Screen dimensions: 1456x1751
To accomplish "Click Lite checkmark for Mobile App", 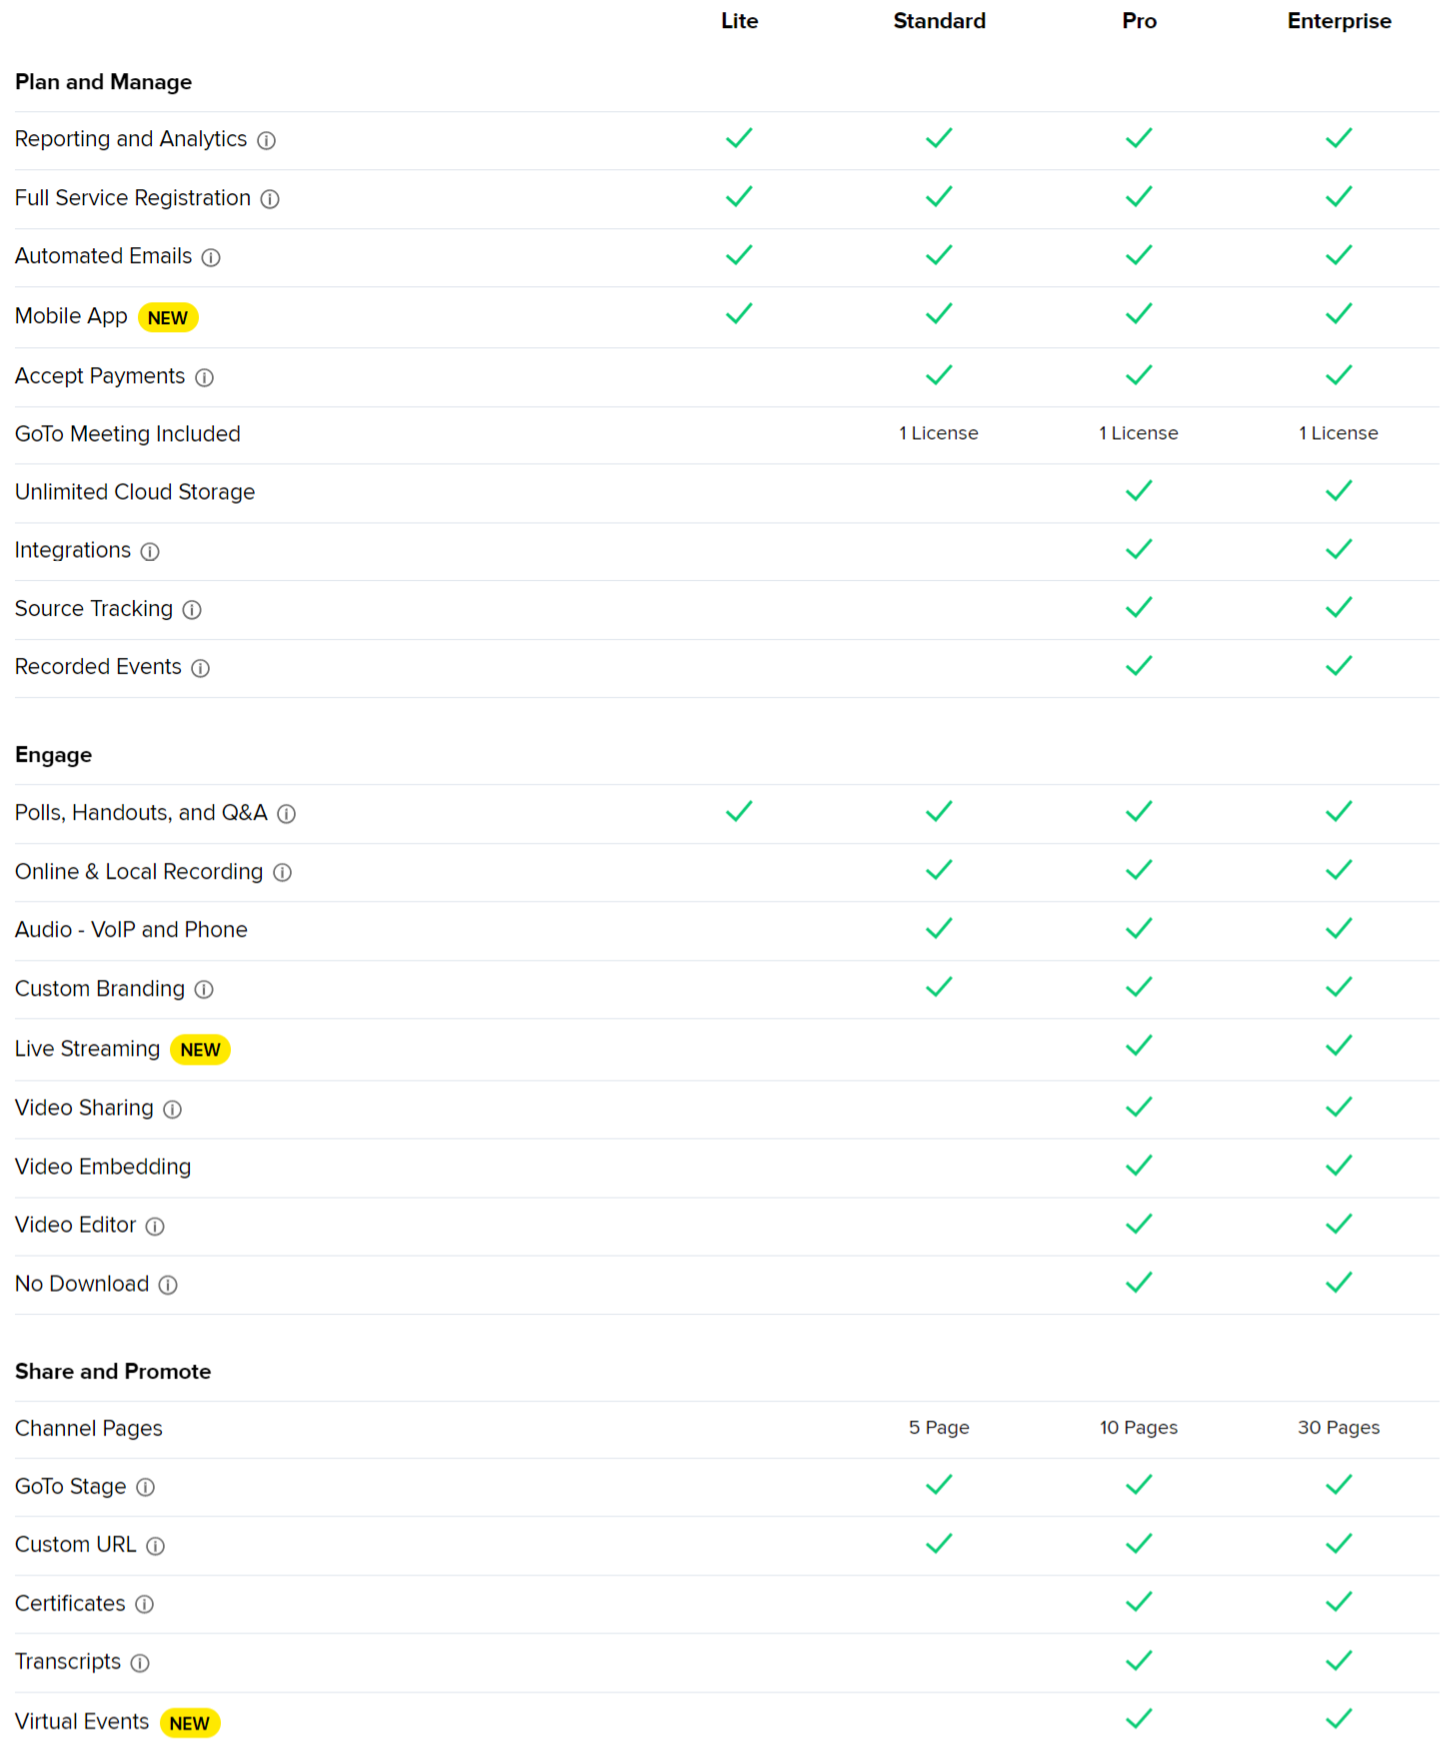I will (739, 314).
